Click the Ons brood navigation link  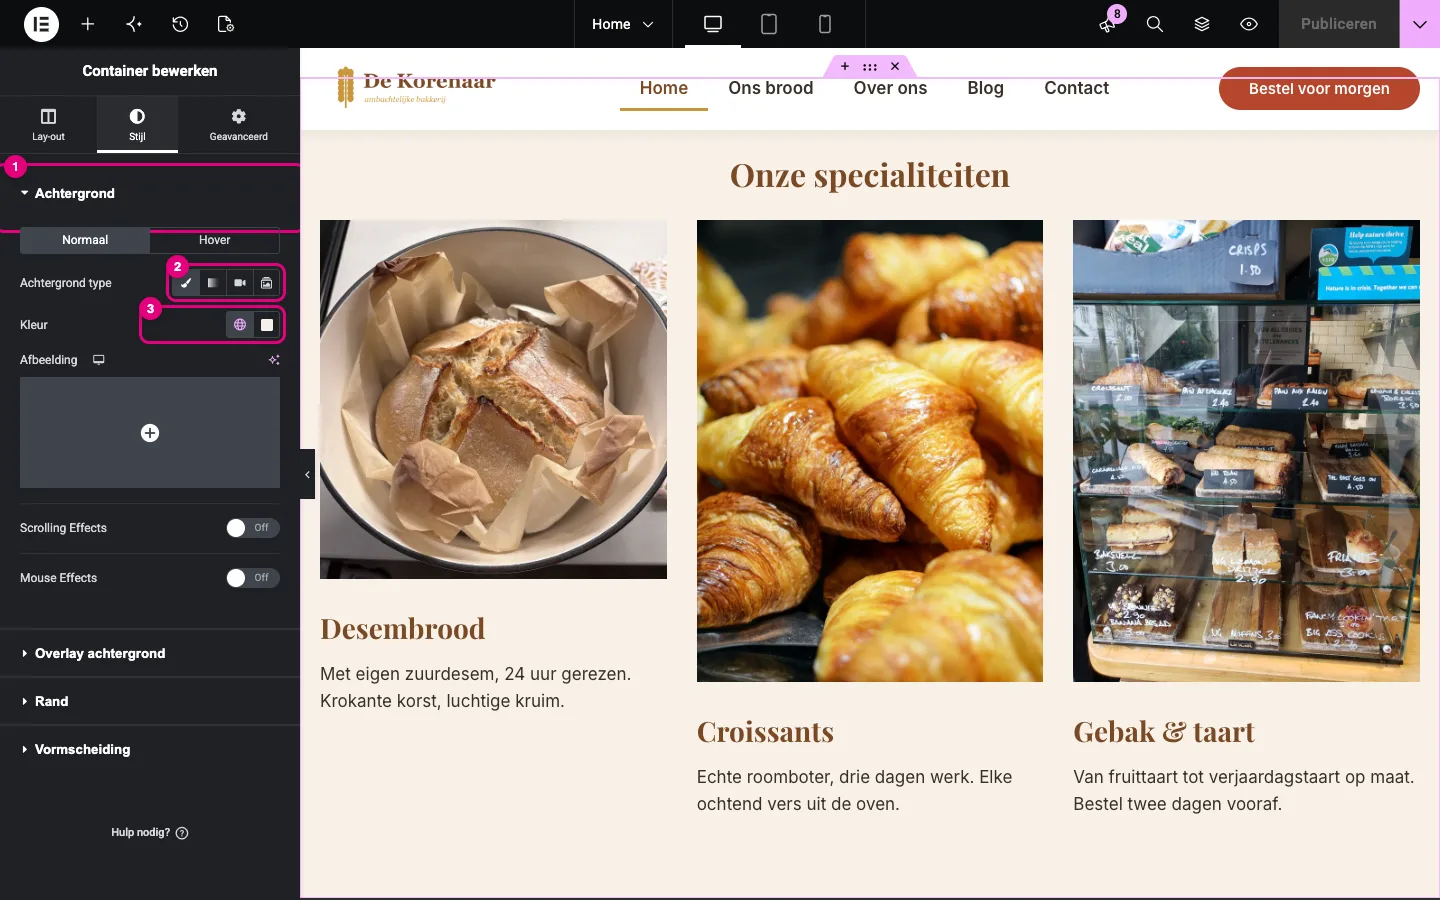point(771,88)
